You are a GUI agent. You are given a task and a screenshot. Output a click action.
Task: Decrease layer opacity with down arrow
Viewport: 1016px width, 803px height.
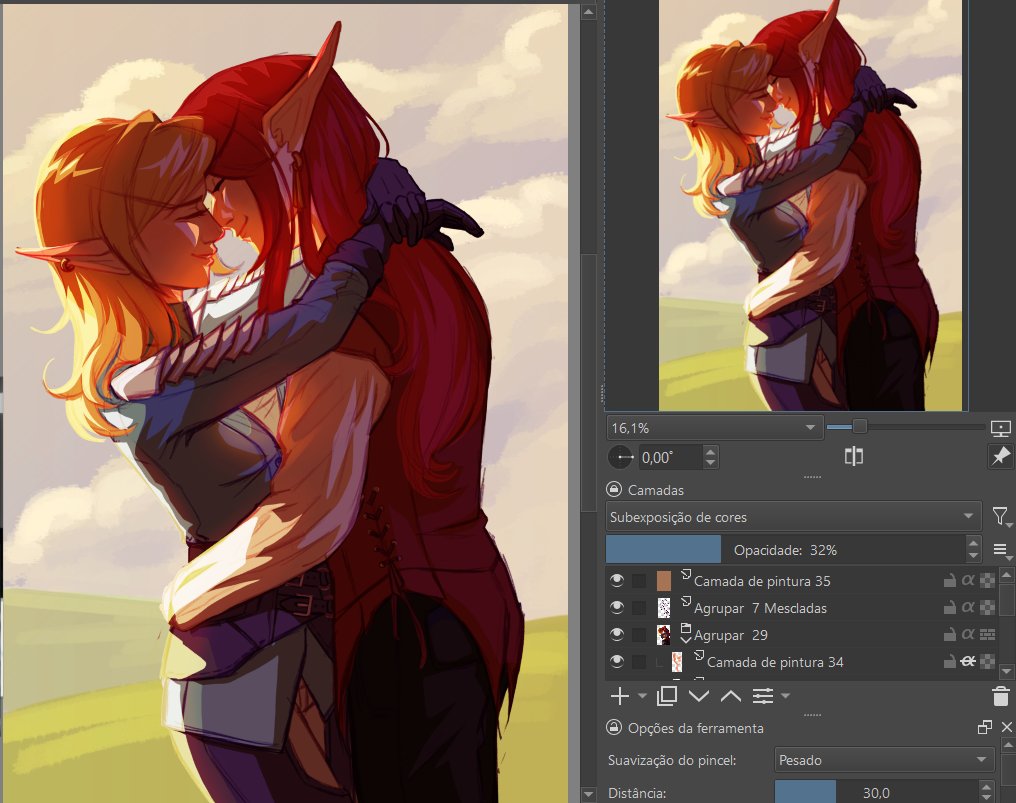click(973, 555)
